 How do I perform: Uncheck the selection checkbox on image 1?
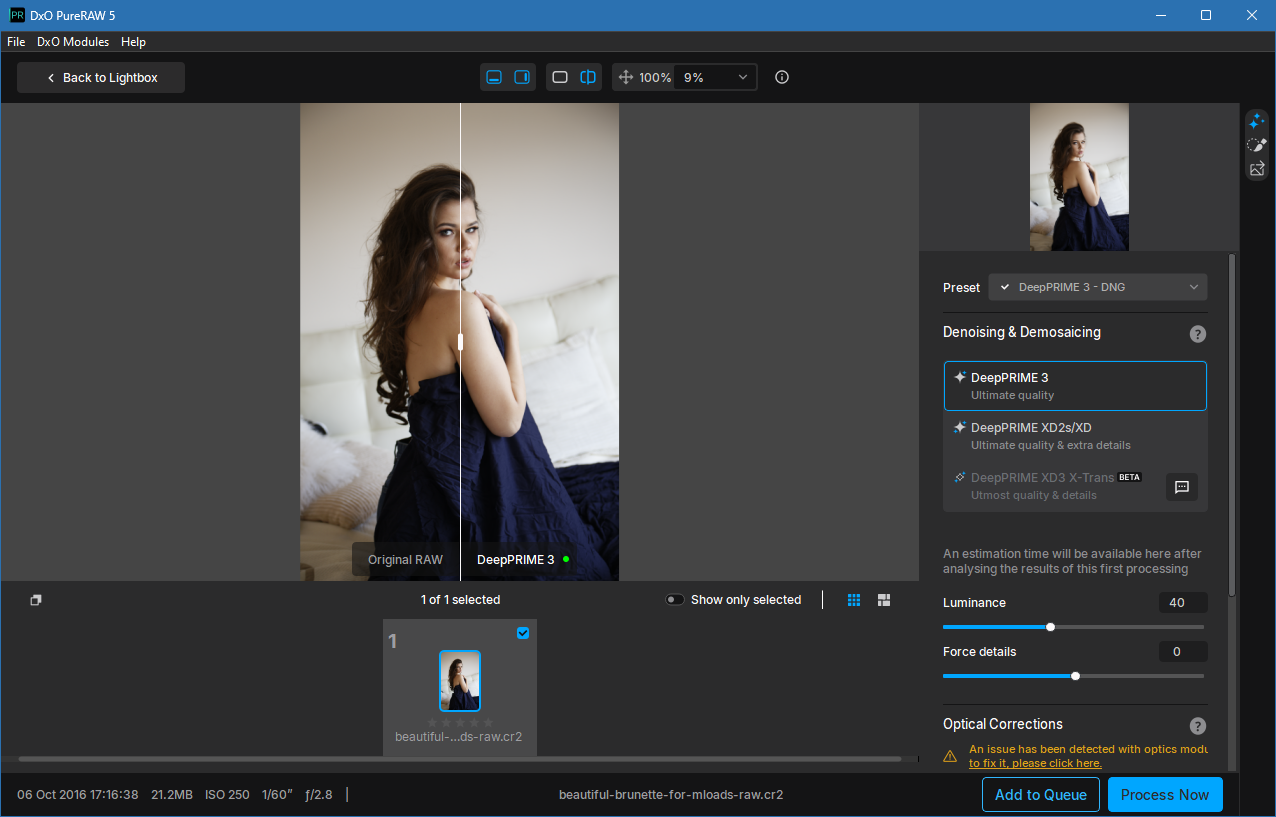point(523,633)
